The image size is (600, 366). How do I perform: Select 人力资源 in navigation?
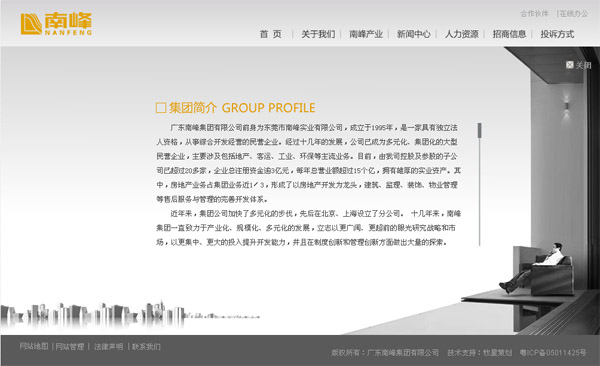click(x=461, y=34)
